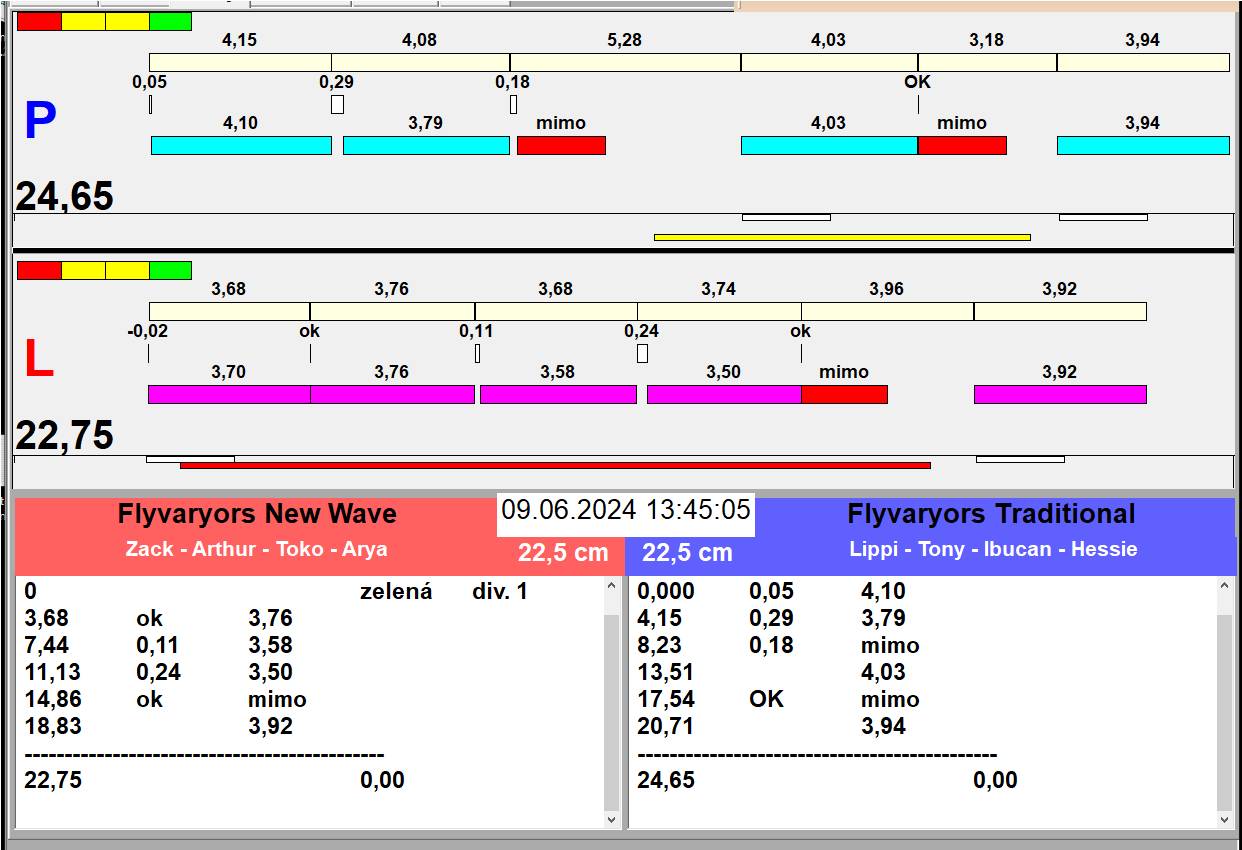Click the 0,000 entry in right list
Viewport: 1242px width, 850px height.
tap(666, 591)
